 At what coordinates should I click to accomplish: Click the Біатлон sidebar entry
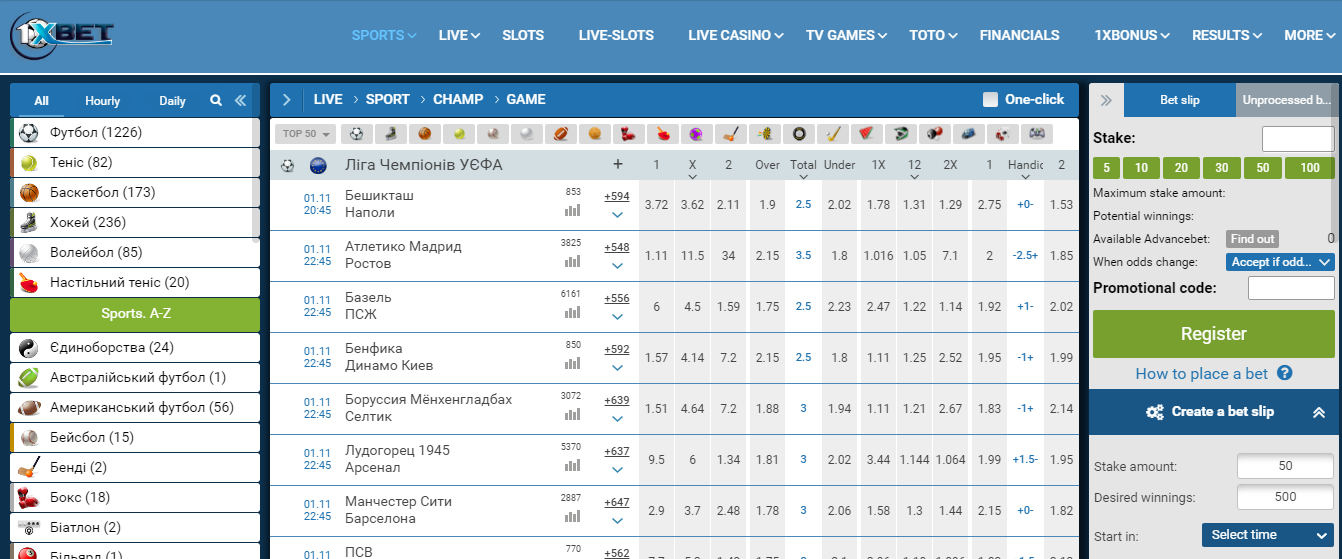135,527
